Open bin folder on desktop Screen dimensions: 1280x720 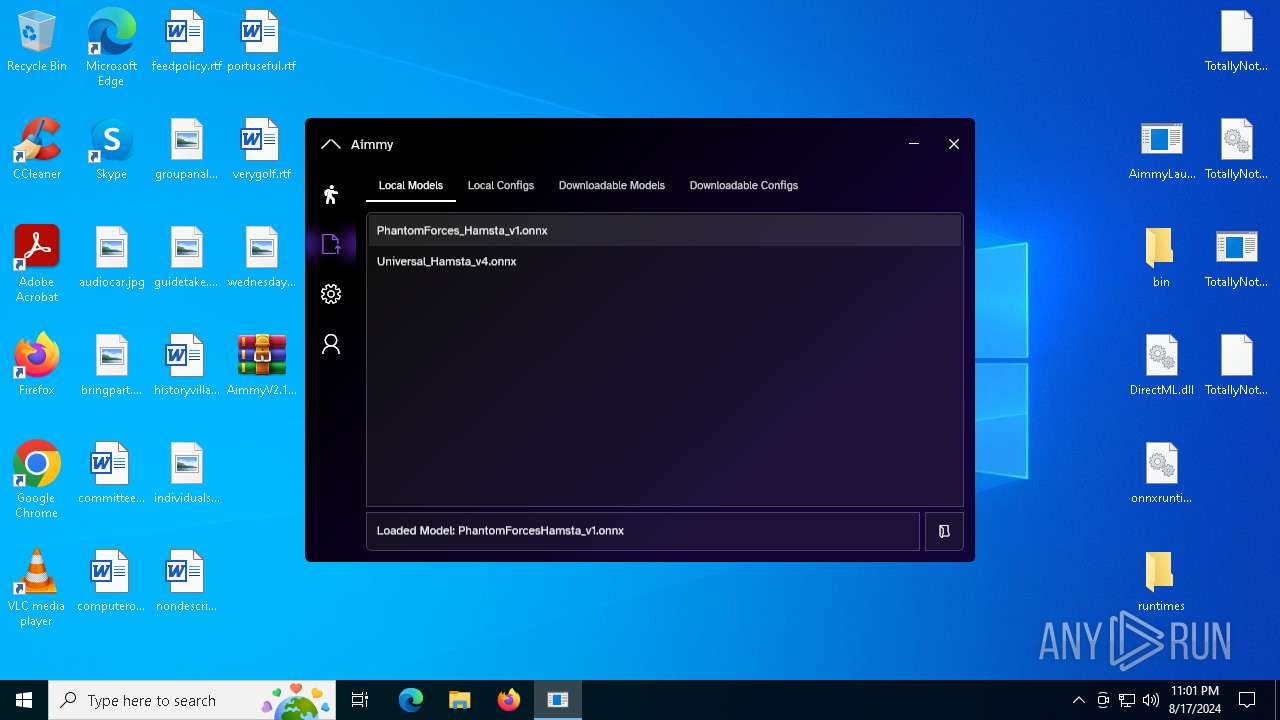coord(1161,258)
